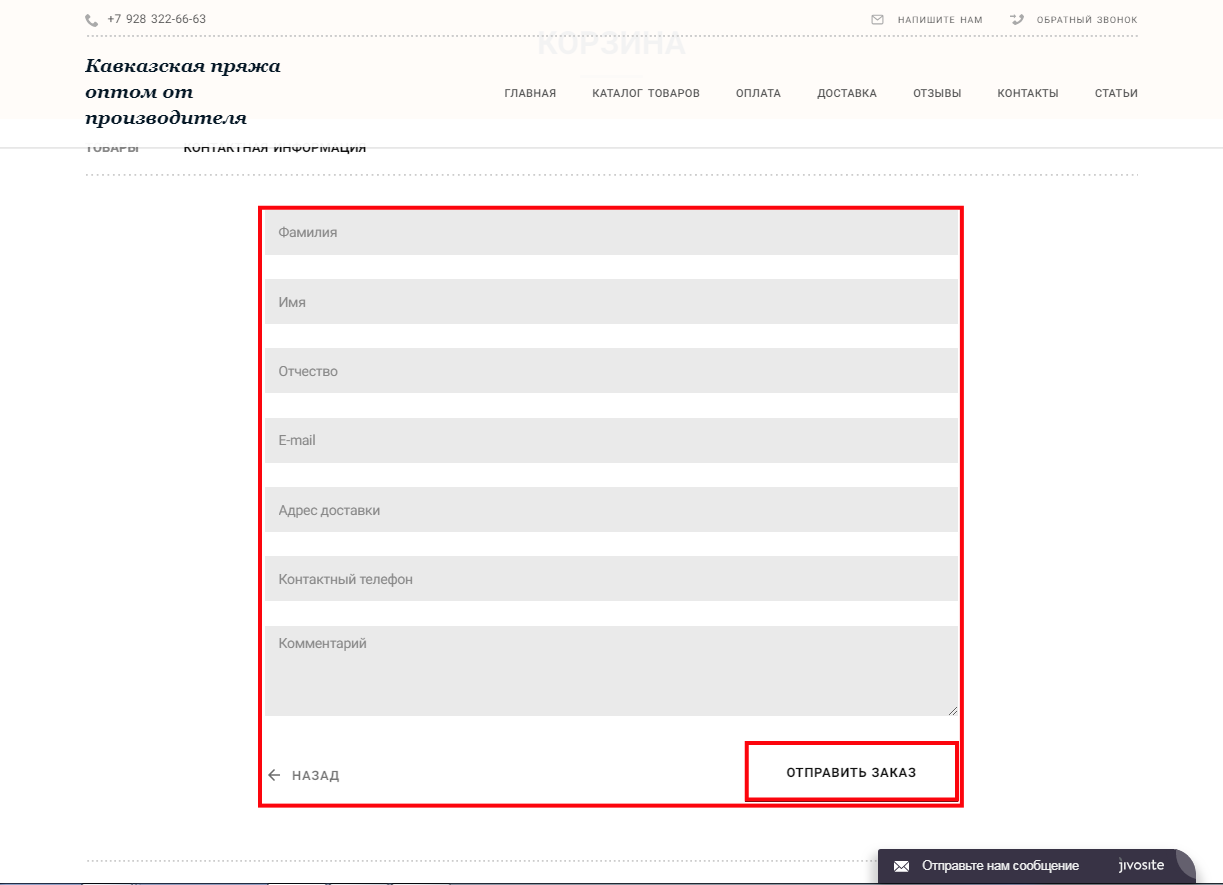Click into the Комментарий text area

[611, 671]
